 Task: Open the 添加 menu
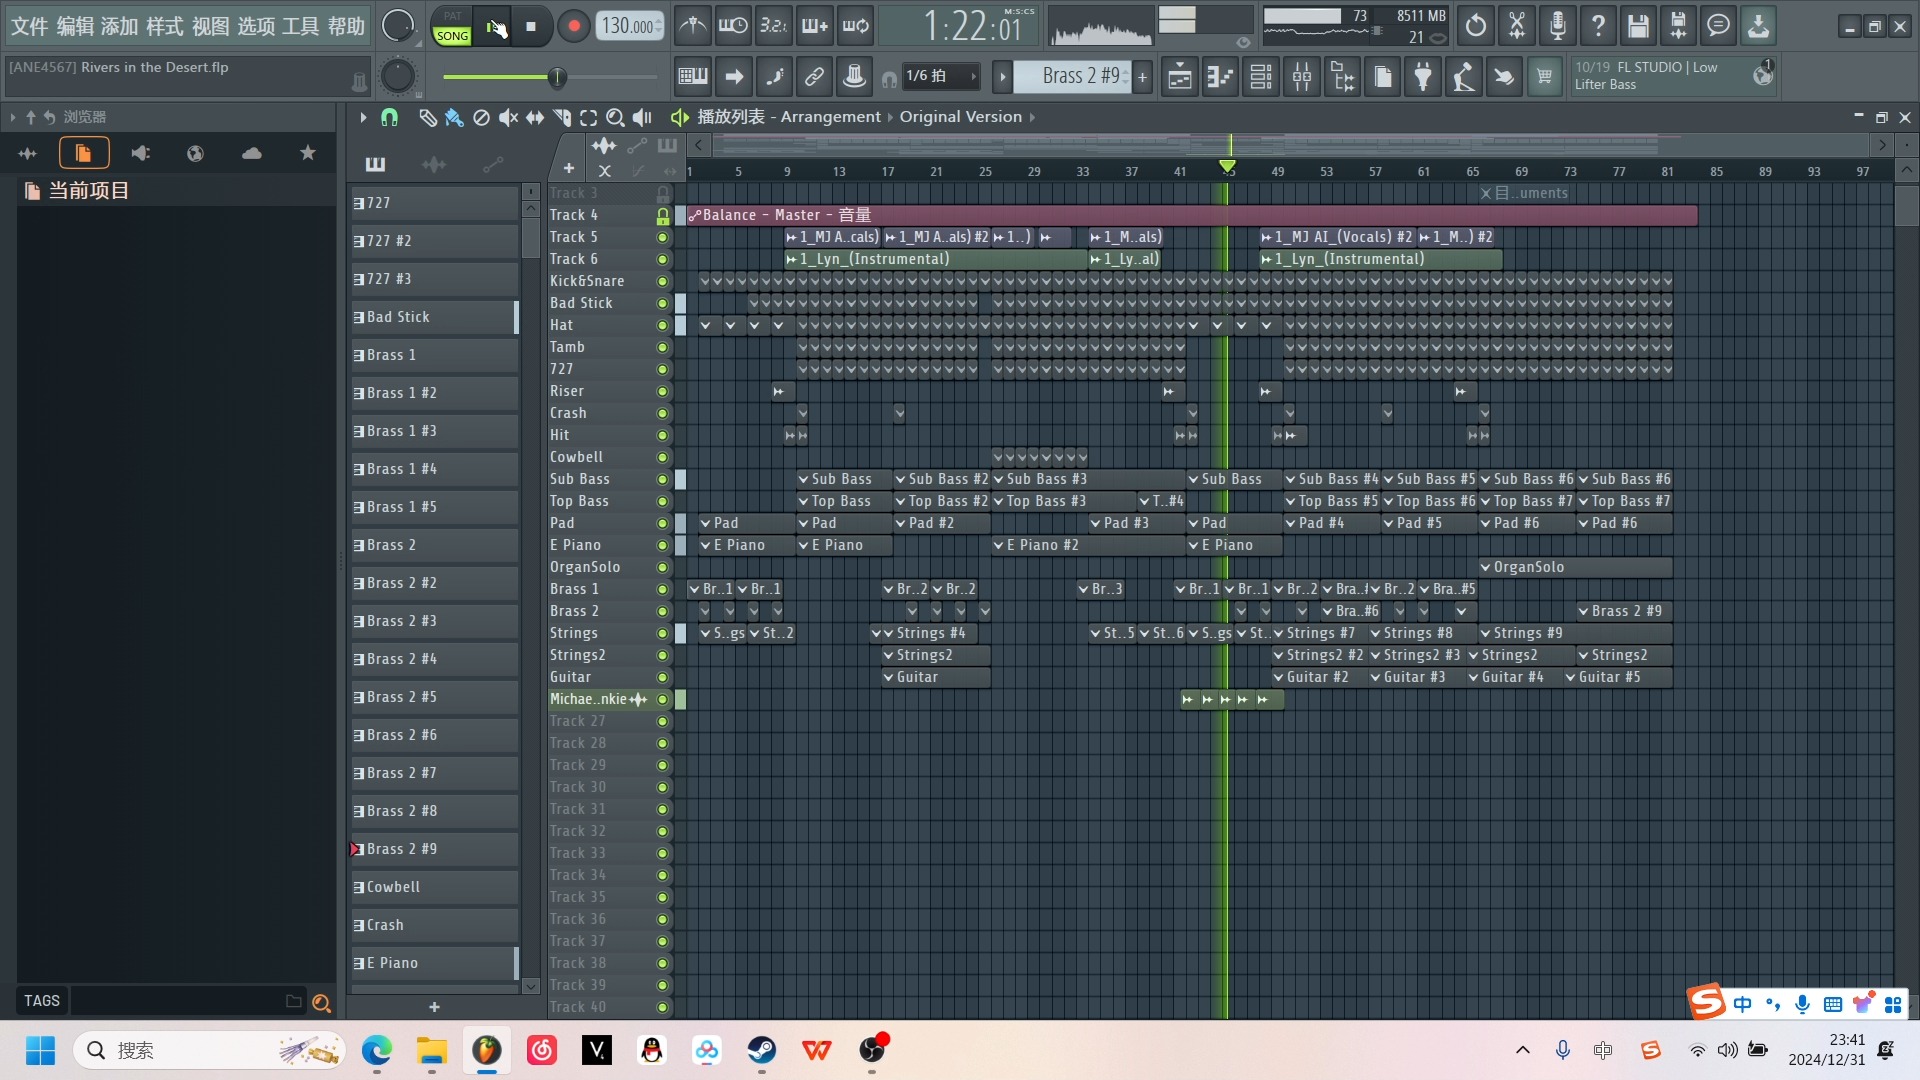click(120, 26)
